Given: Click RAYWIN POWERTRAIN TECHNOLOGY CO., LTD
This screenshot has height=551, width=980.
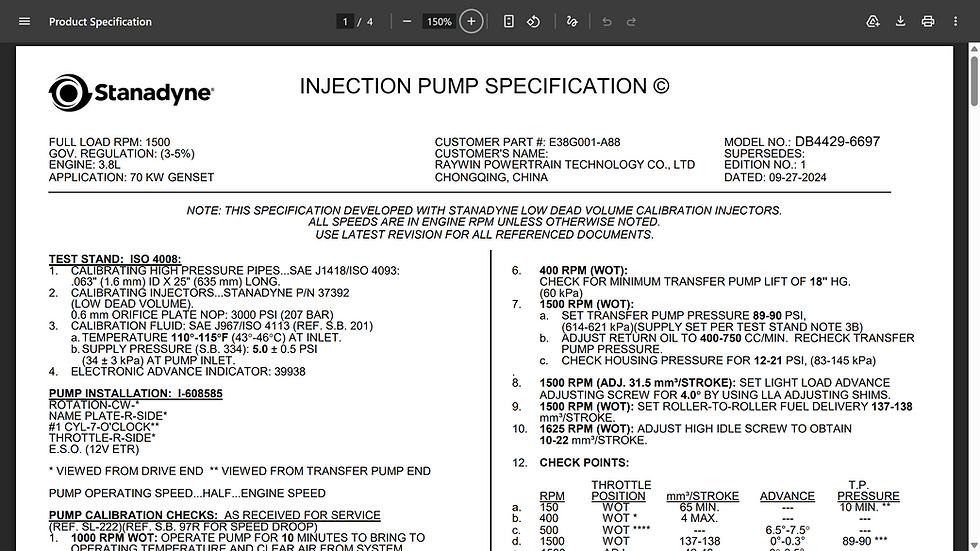Looking at the screenshot, I should pyautogui.click(x=564, y=165).
